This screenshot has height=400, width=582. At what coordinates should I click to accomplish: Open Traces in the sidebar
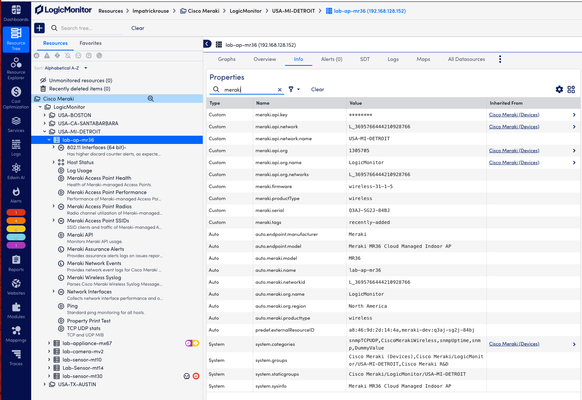pyautogui.click(x=16, y=357)
